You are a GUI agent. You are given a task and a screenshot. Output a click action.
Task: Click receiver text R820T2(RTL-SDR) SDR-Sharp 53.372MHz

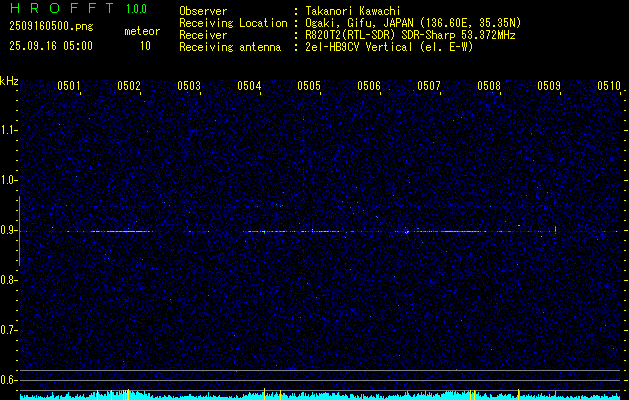(410, 35)
